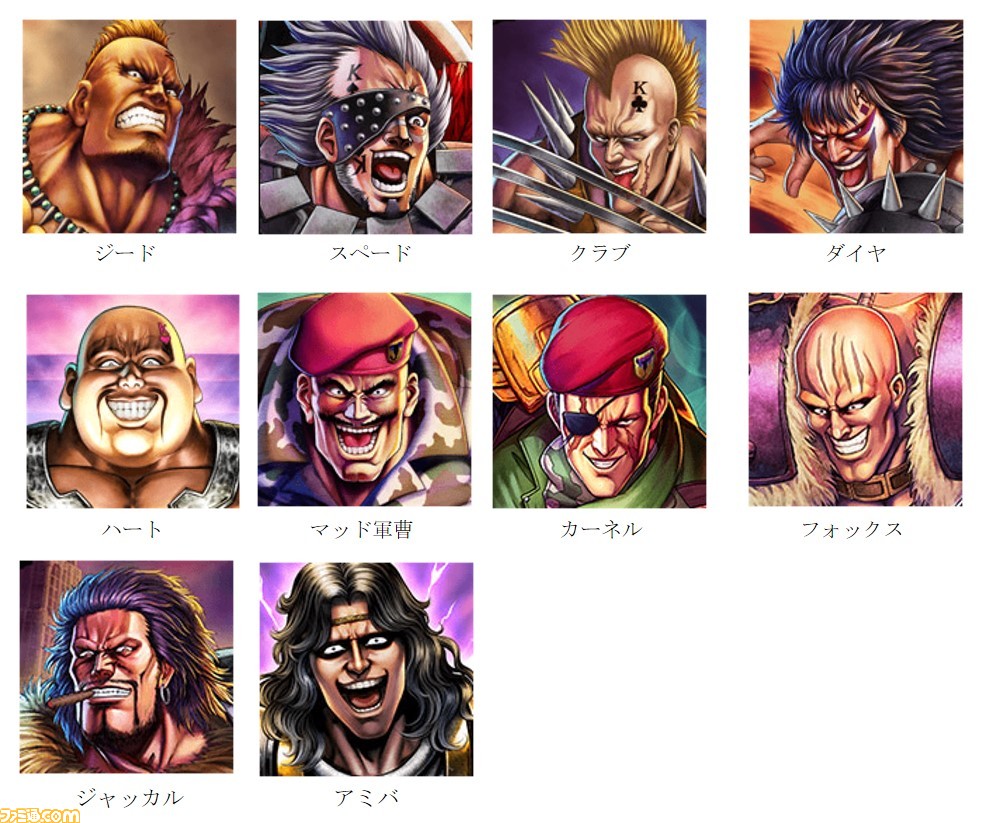This screenshot has width=983, height=823.
Task: Select the マッド軍曹 portrait with red beret
Action: pos(365,400)
